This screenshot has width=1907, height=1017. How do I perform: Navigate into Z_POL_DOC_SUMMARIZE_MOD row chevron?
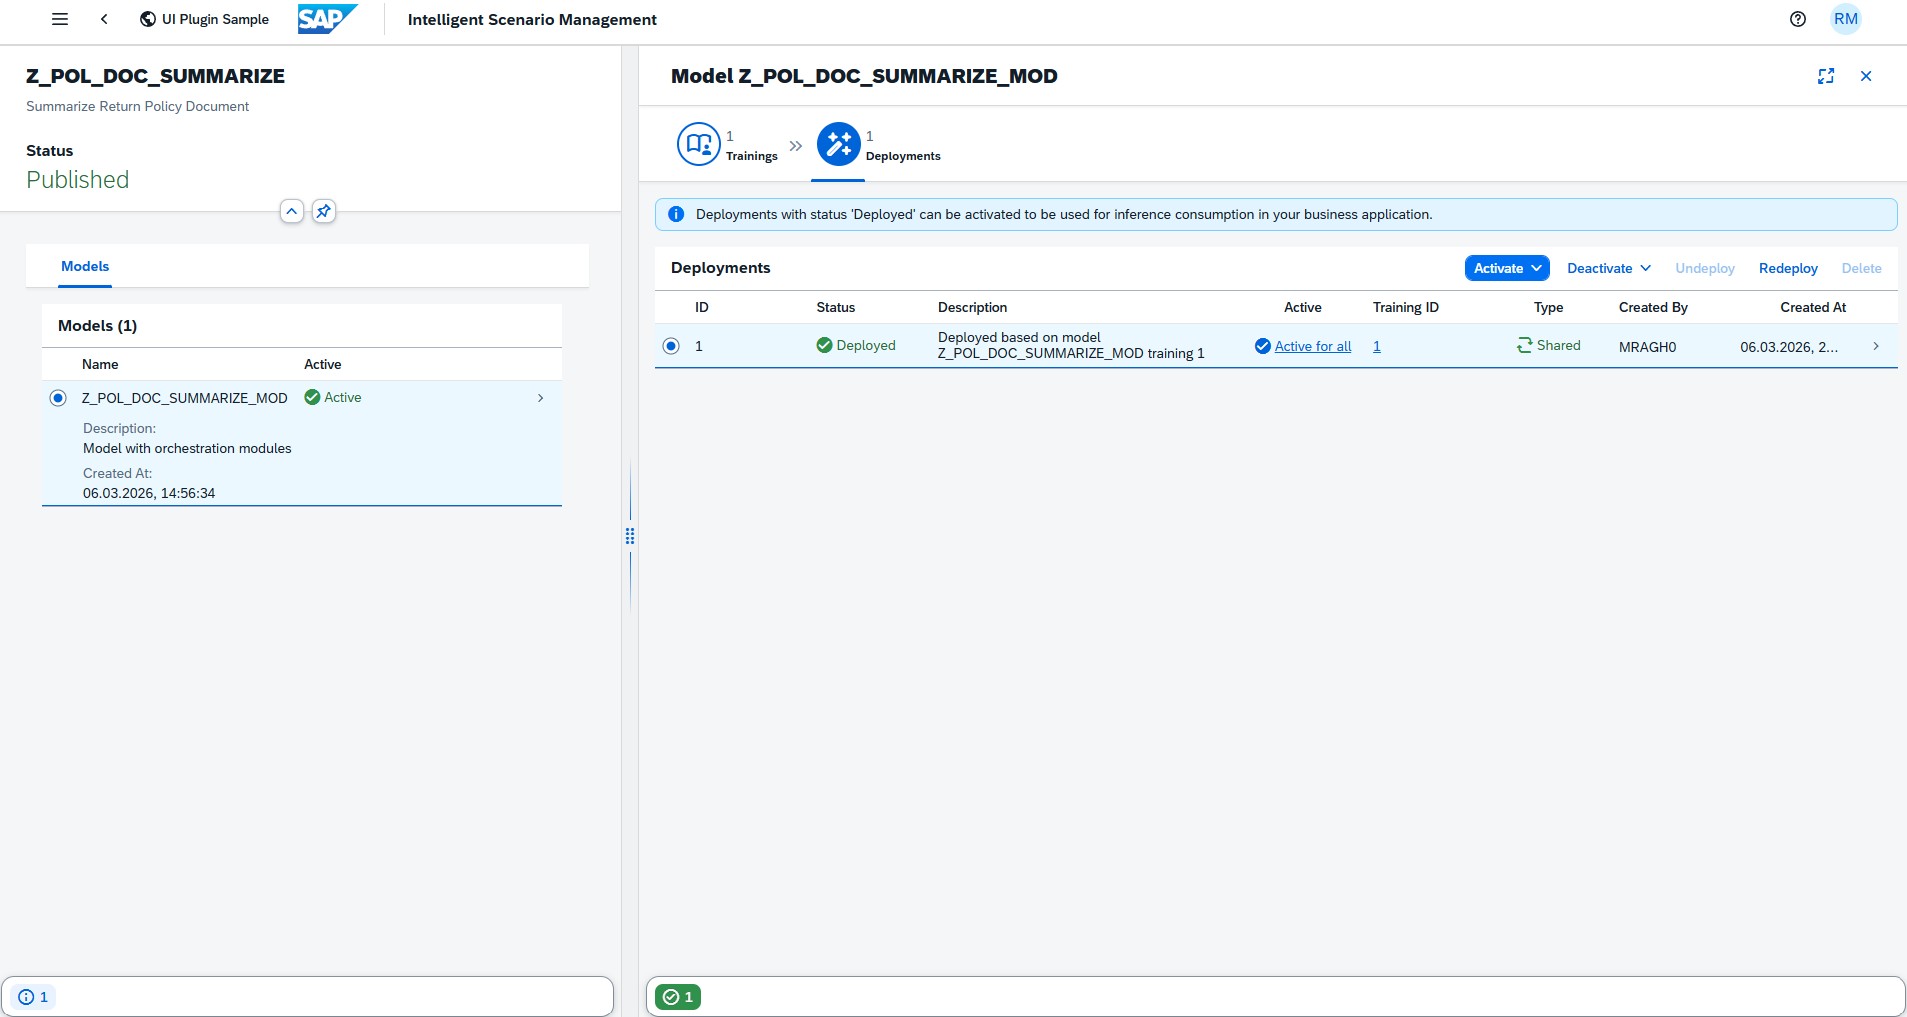(x=541, y=398)
